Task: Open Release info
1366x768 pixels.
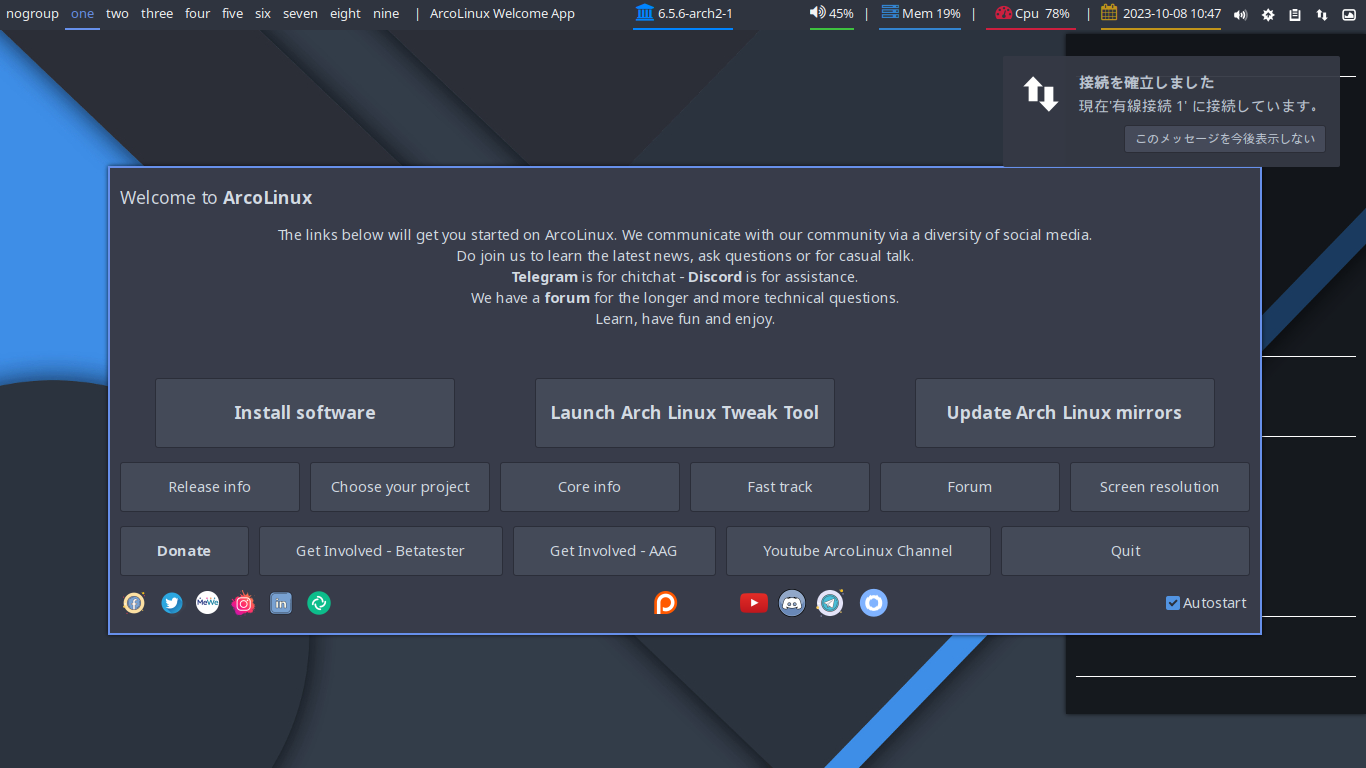Action: (210, 487)
